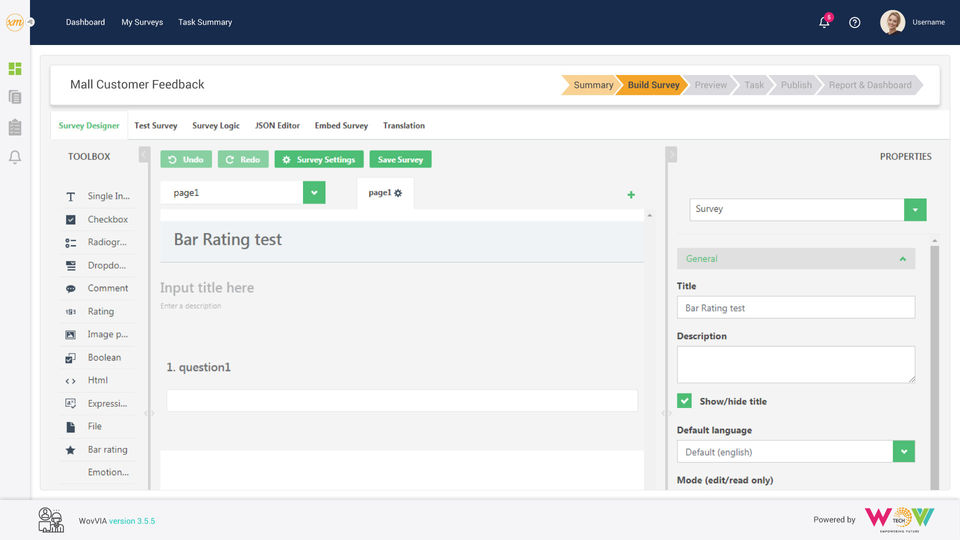This screenshot has height=540, width=960.
Task: Select the Radiogroup tool icon
Action: [x=70, y=242]
